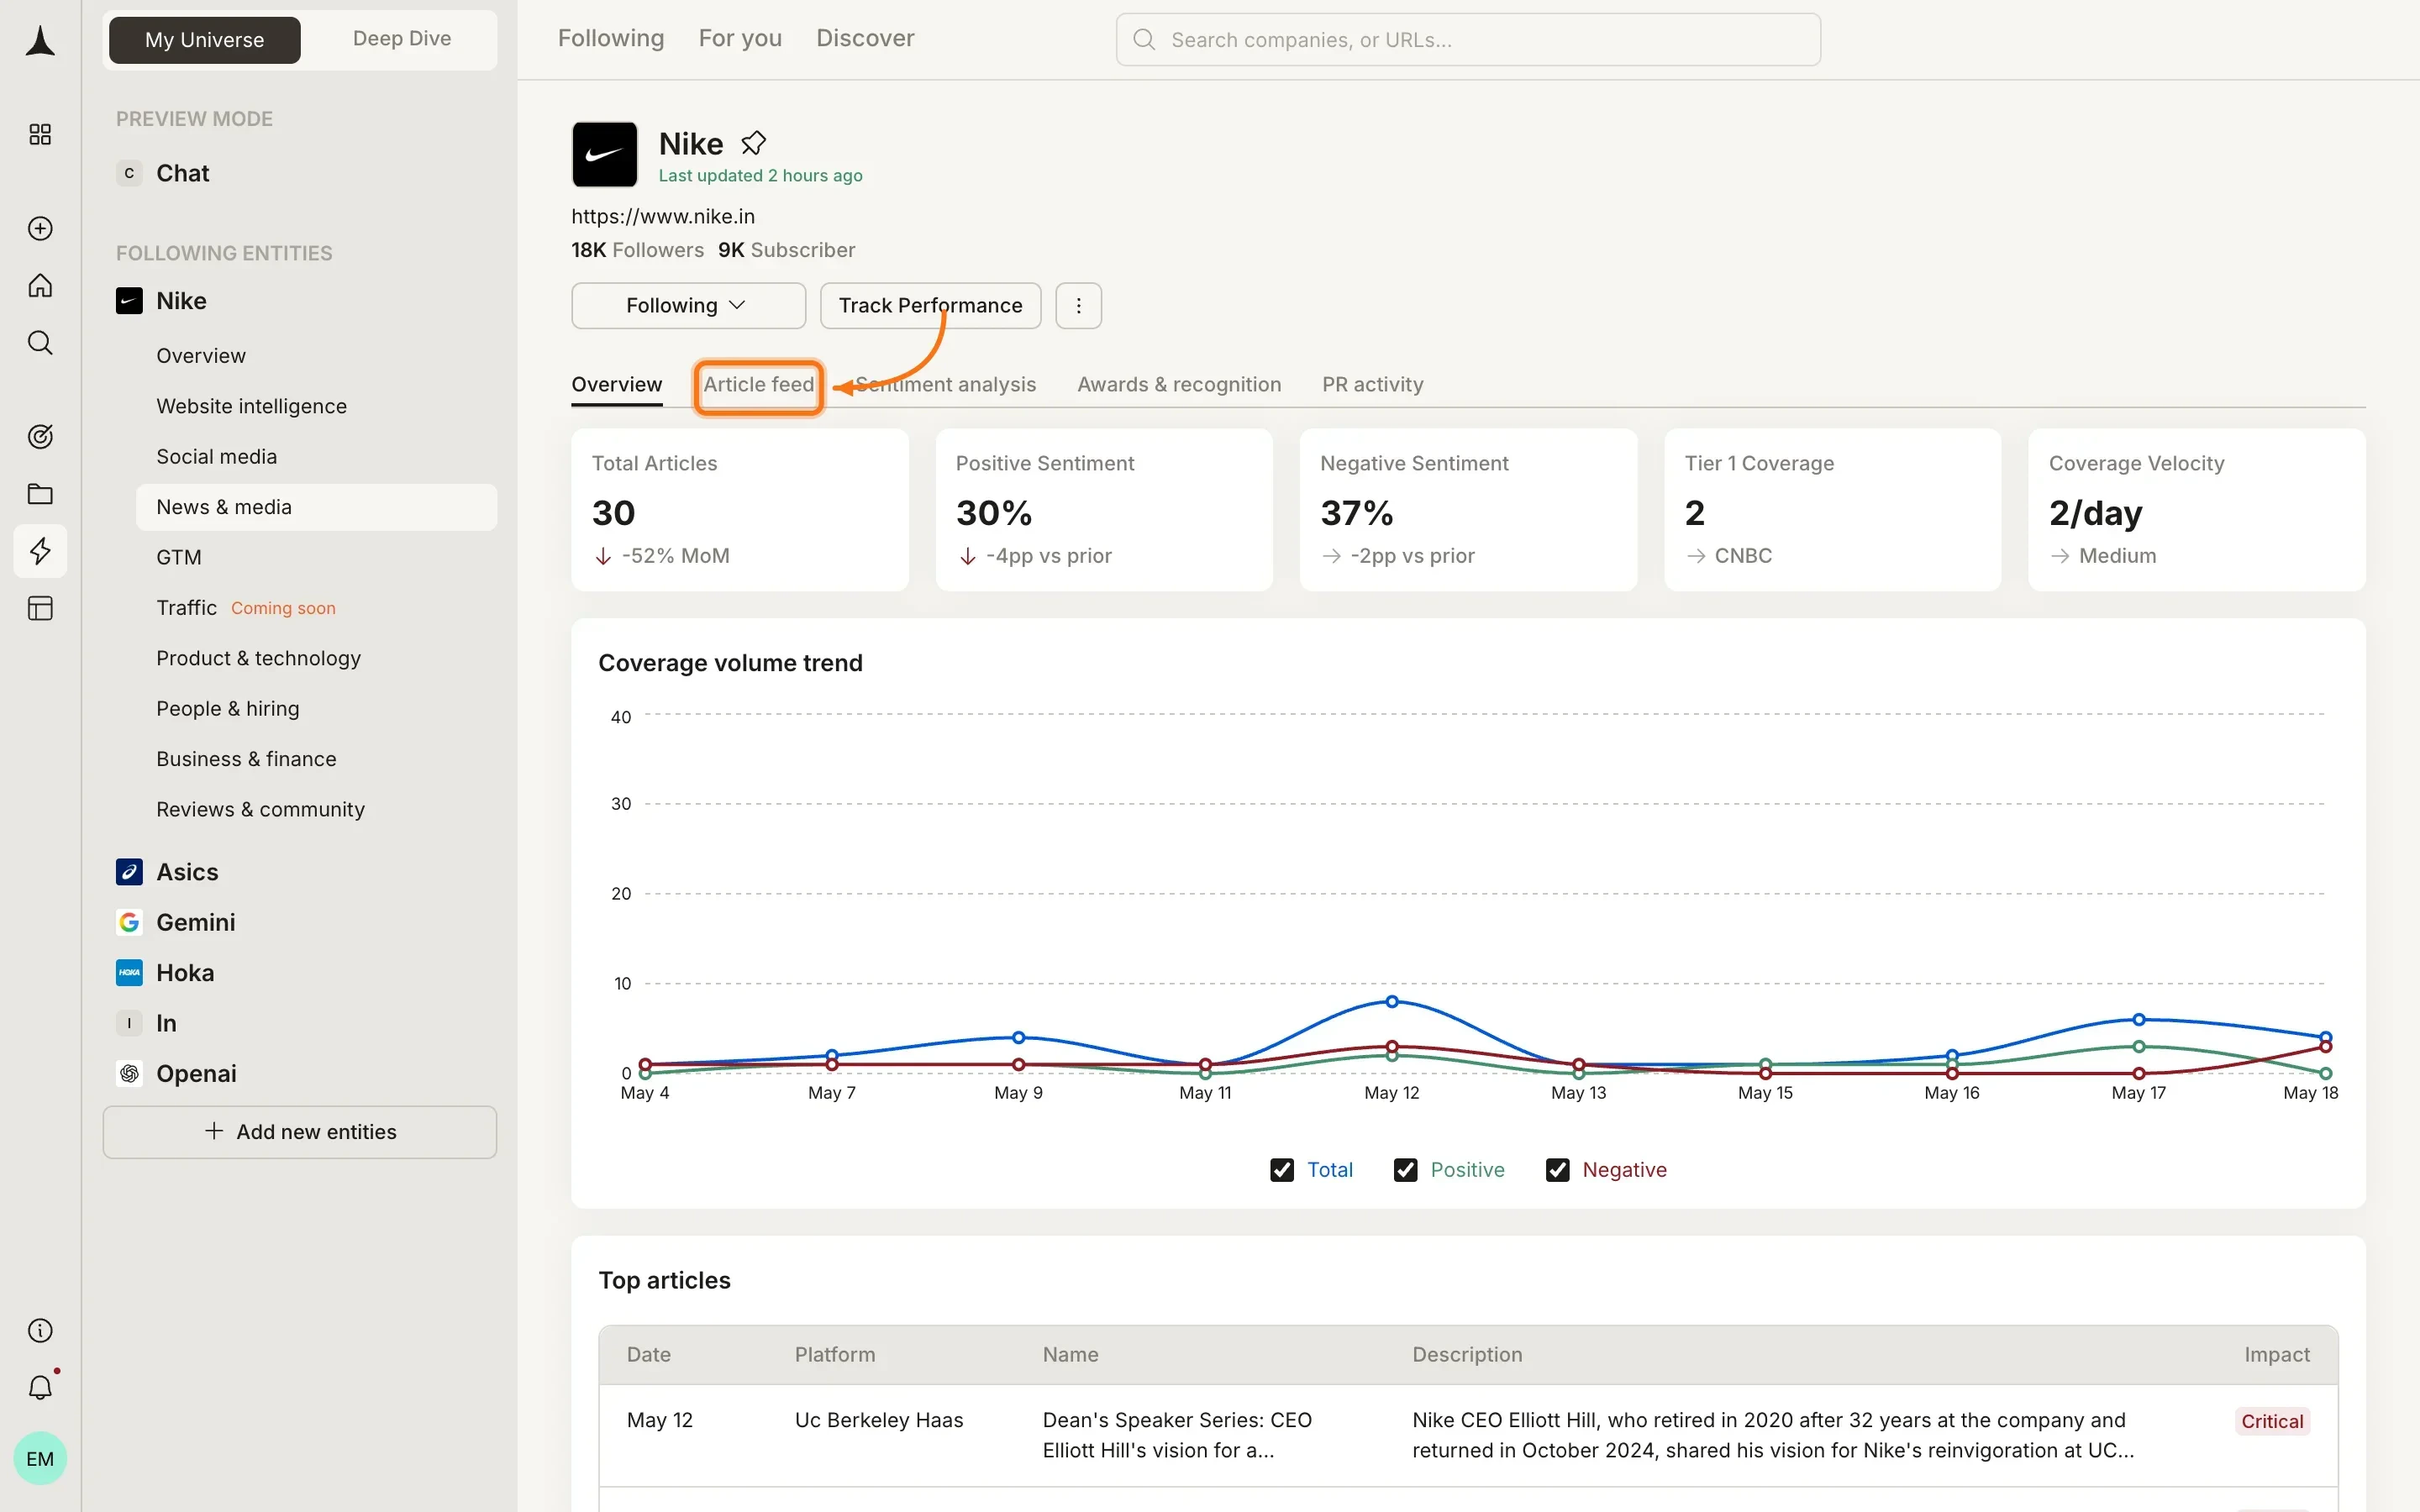Switch to the My Universe mode
The image size is (2420, 1512).
tap(204, 40)
